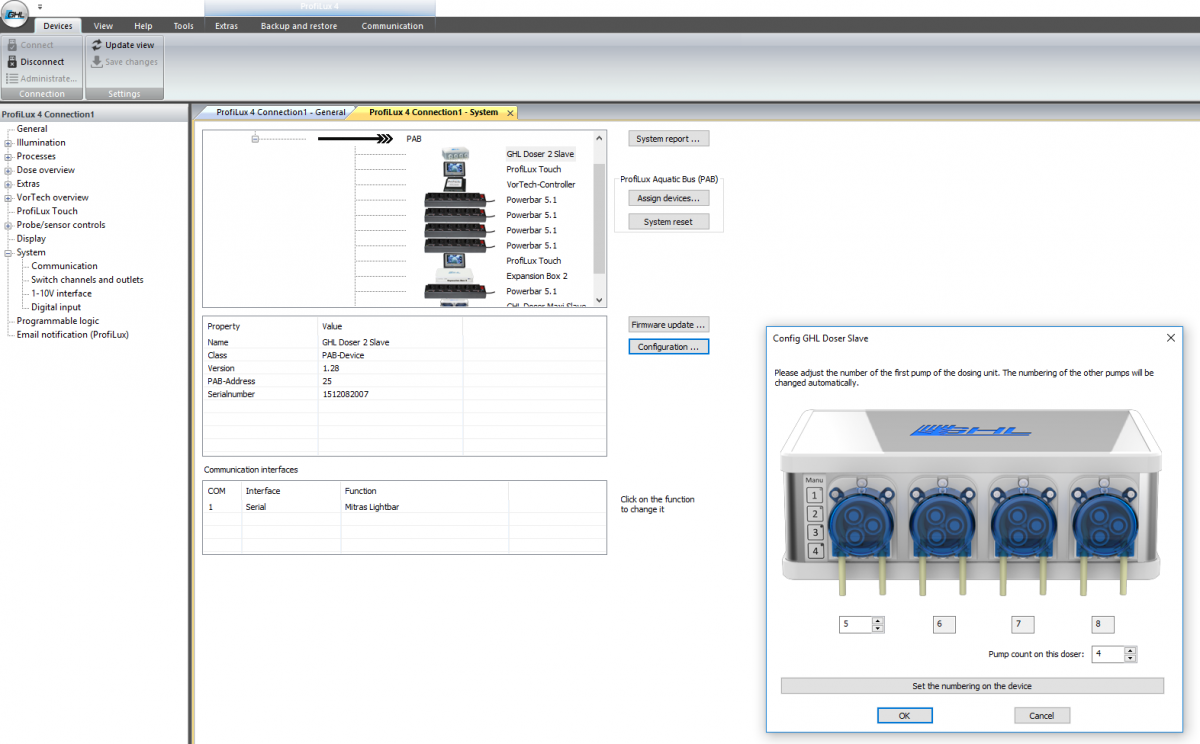Click the System report button
This screenshot has height=744, width=1200.
[669, 139]
